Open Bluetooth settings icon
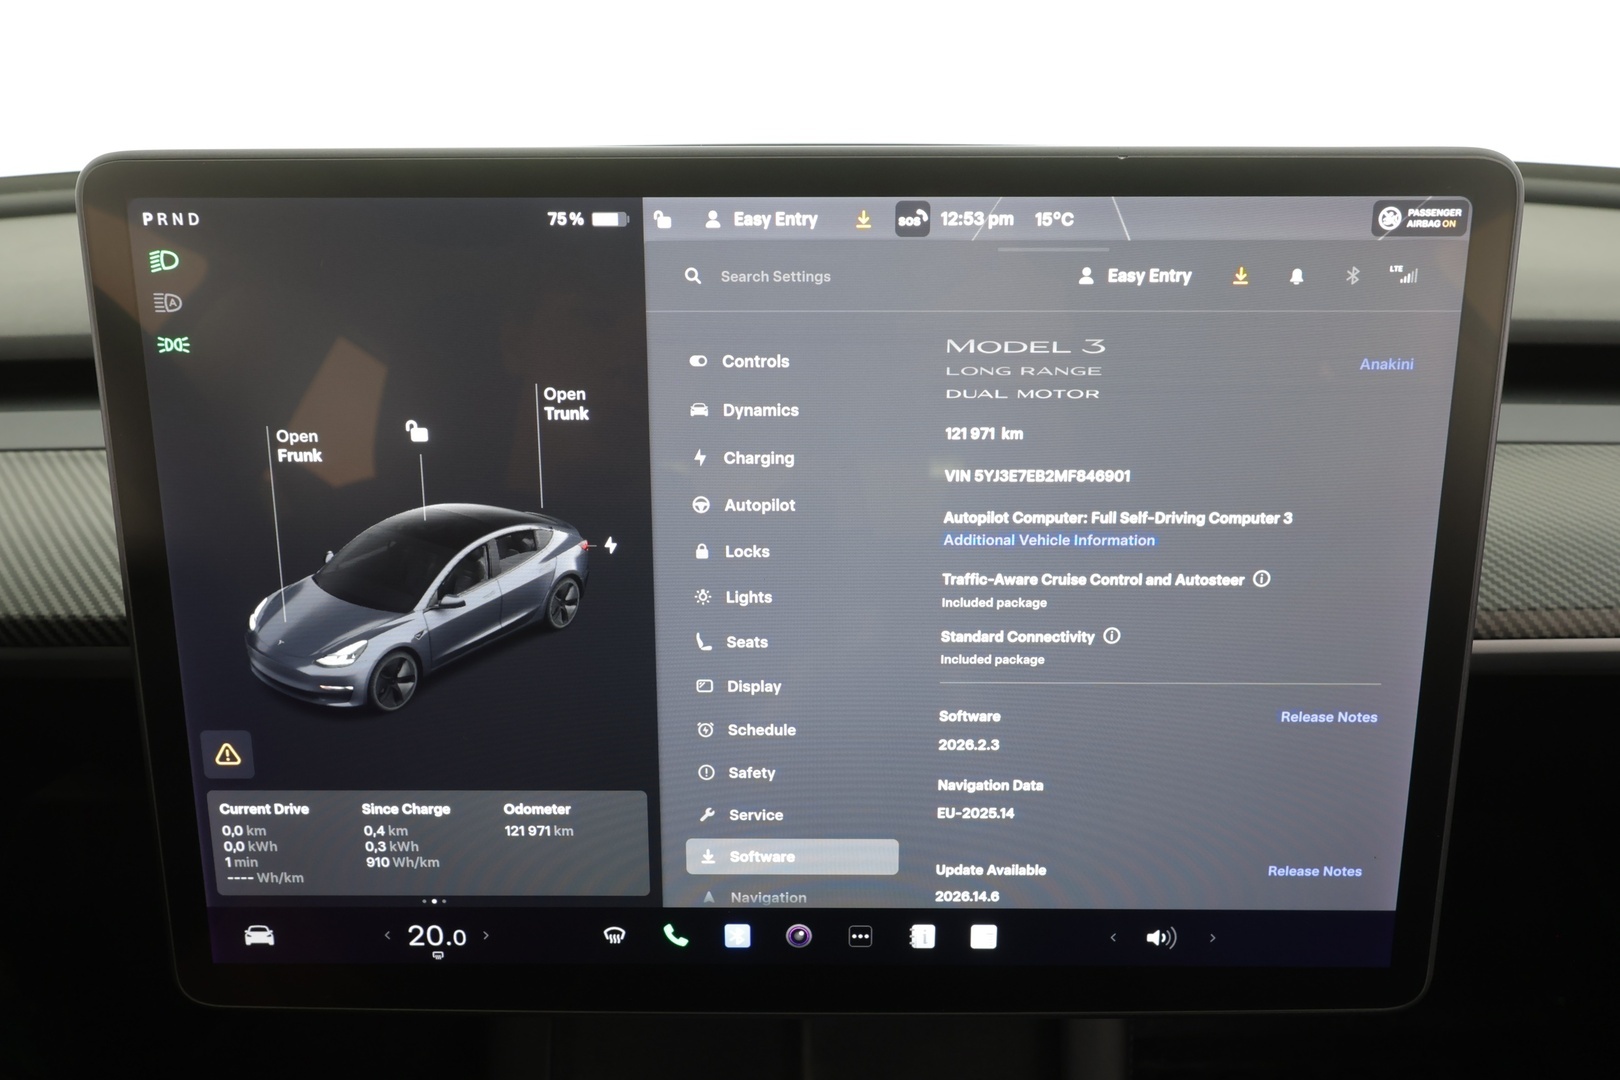 pyautogui.click(x=1352, y=275)
